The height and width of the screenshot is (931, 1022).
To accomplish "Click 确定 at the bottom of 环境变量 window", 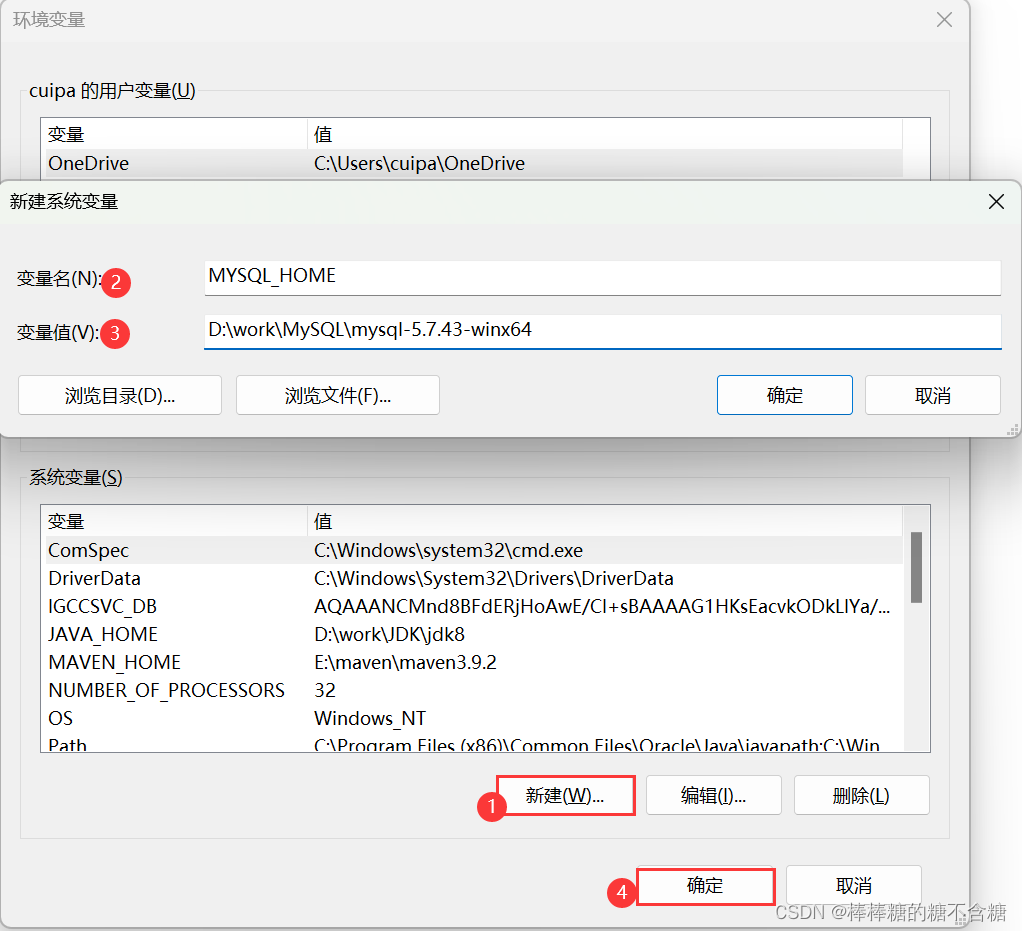I will 705,885.
